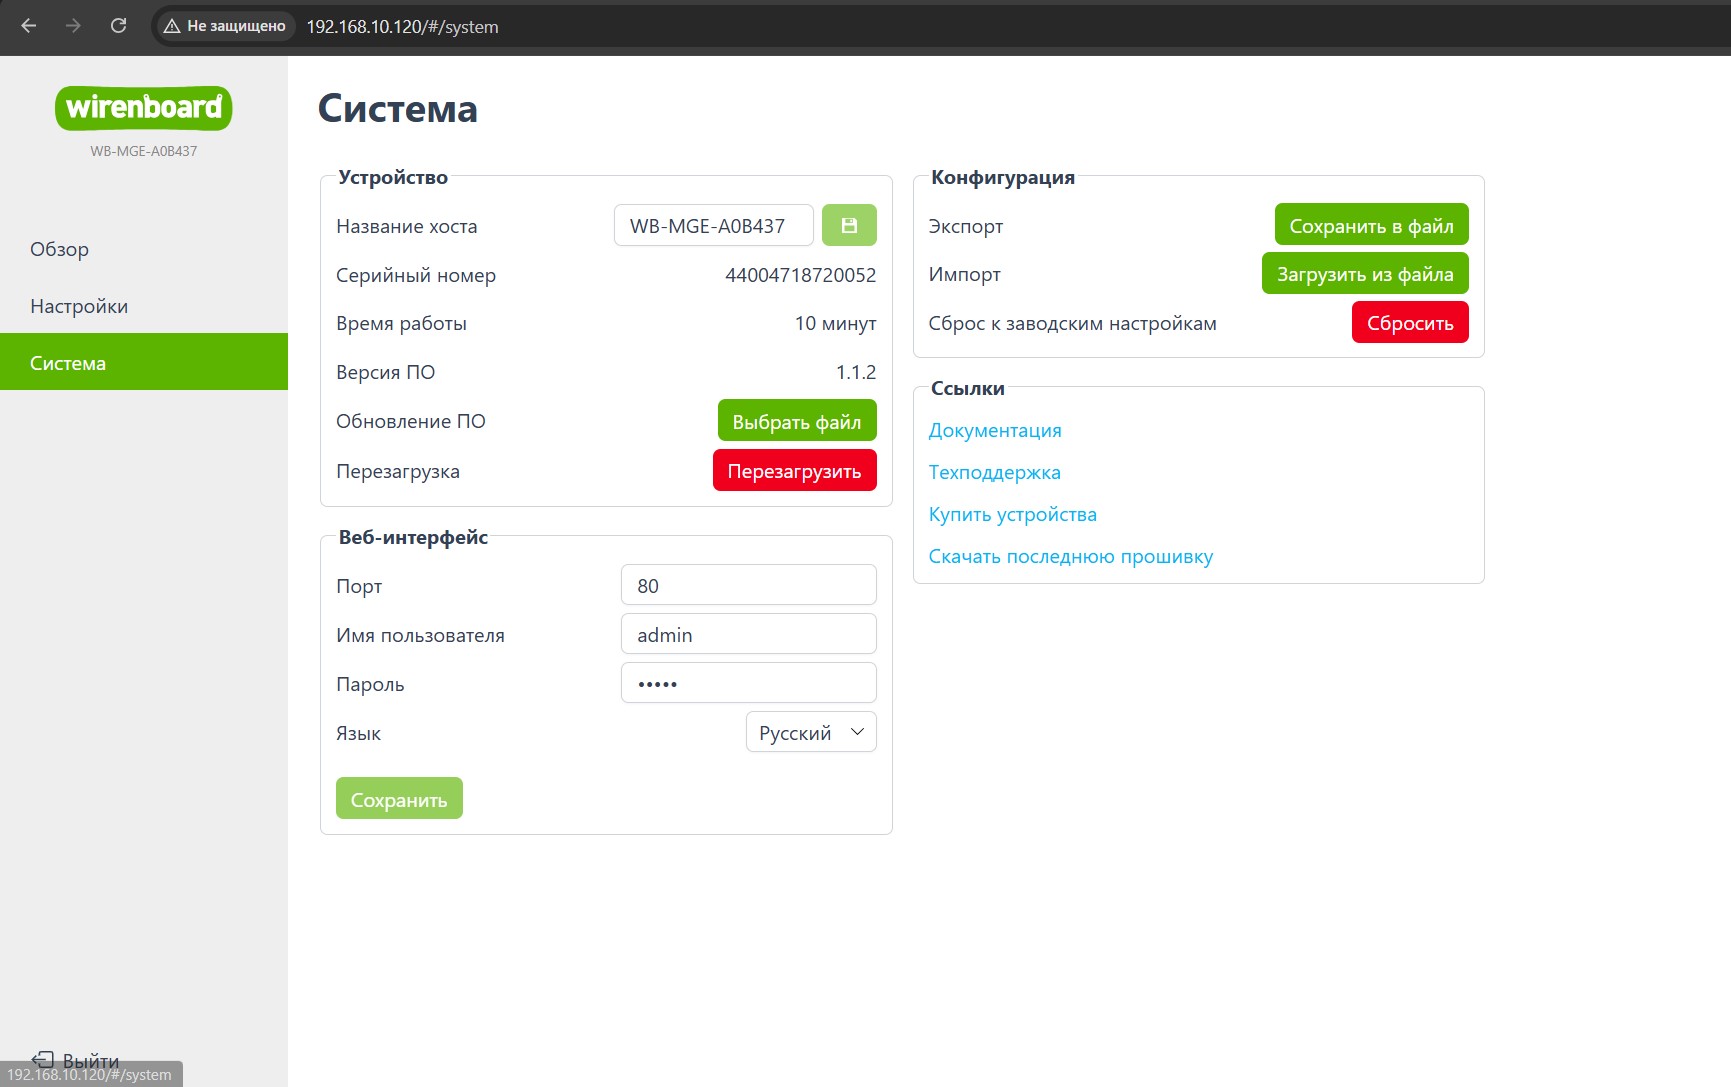Click the browser back arrow
Screen dimensions: 1731x1087
pyautogui.click(x=29, y=26)
